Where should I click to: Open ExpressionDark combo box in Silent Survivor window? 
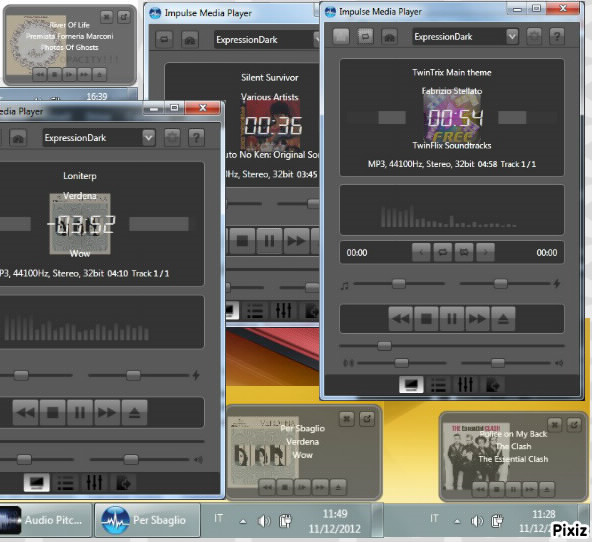point(267,40)
